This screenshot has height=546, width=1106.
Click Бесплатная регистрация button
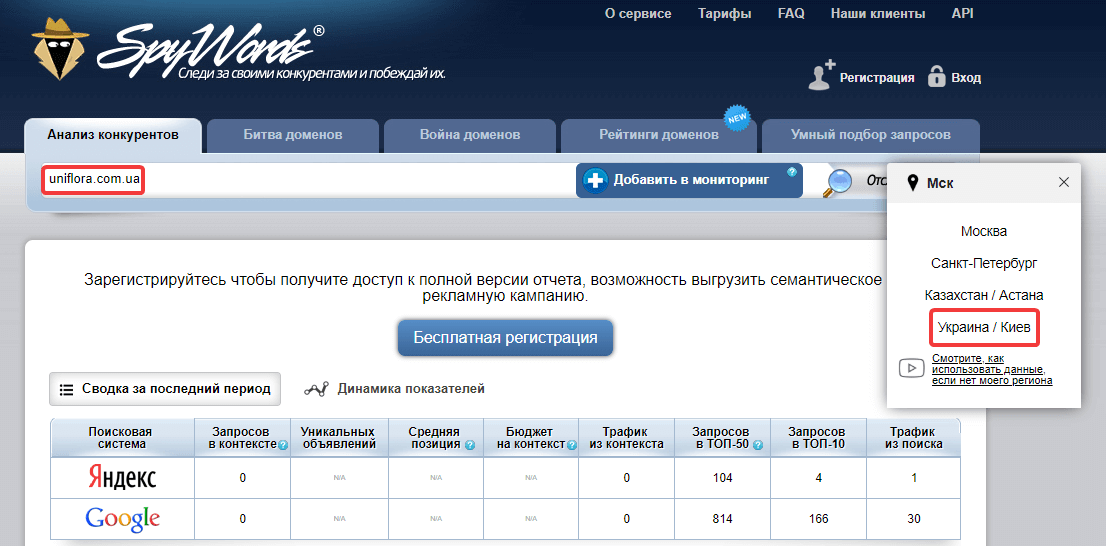click(505, 337)
